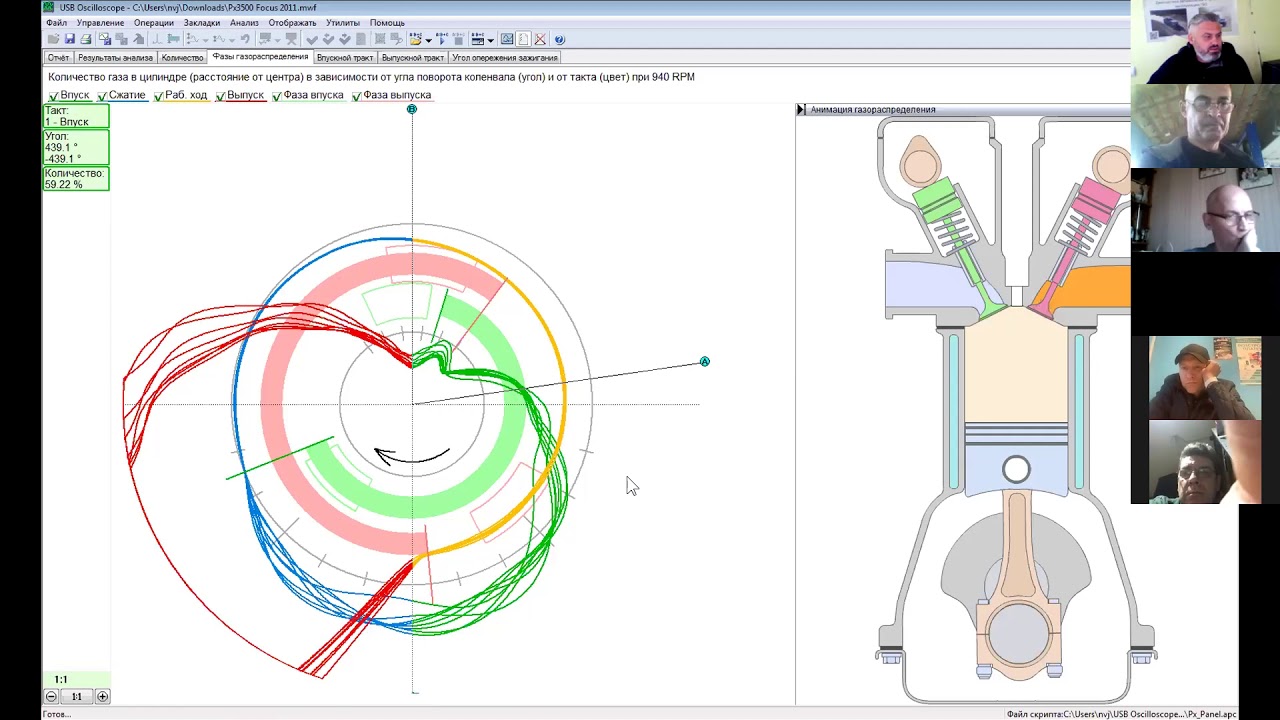This screenshot has height=720, width=1280.
Task: Open the dropdown arrow next to the second waveform icon
Action: click(x=232, y=39)
